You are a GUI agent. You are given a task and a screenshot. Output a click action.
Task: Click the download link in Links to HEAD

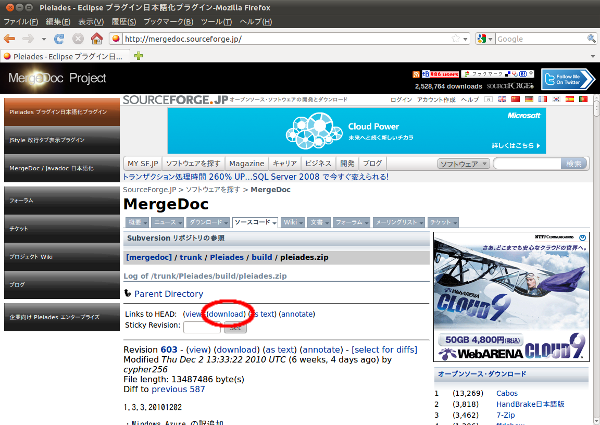(x=226, y=314)
